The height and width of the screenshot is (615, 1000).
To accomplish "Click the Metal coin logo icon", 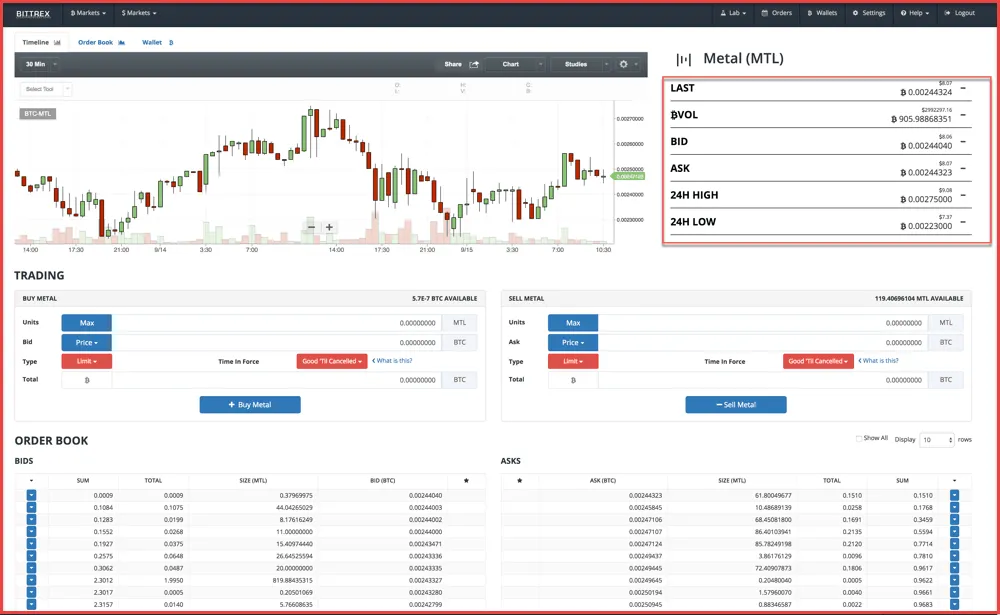I will tap(683, 59).
